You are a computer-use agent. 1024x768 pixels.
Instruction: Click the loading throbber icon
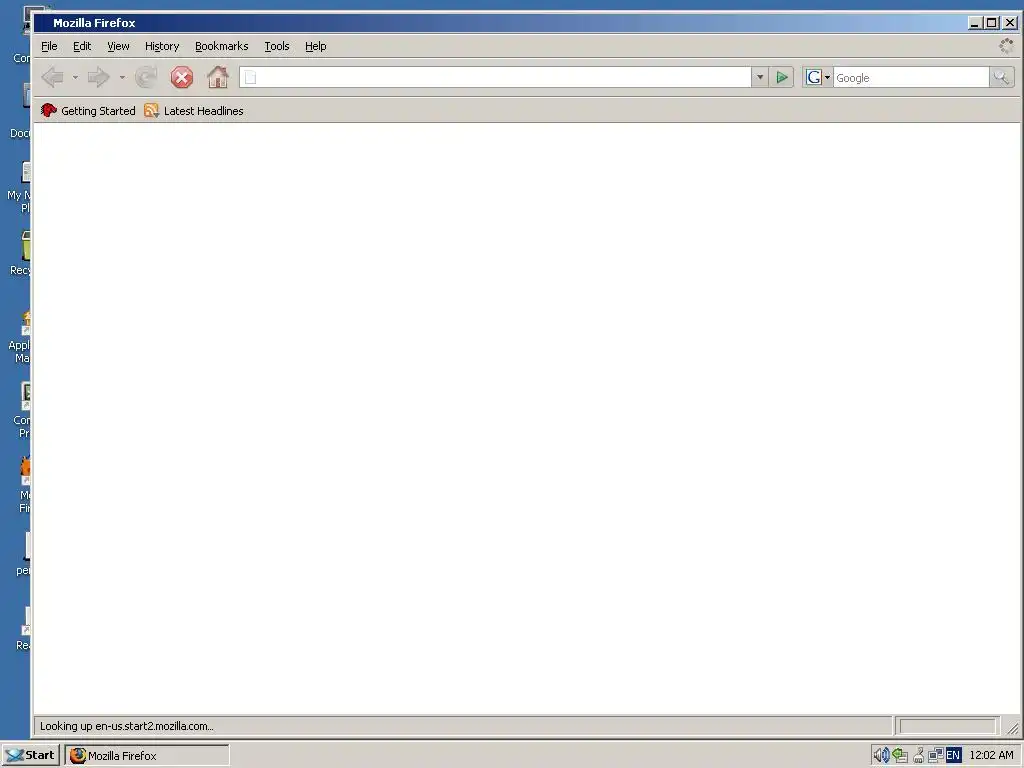1006,46
